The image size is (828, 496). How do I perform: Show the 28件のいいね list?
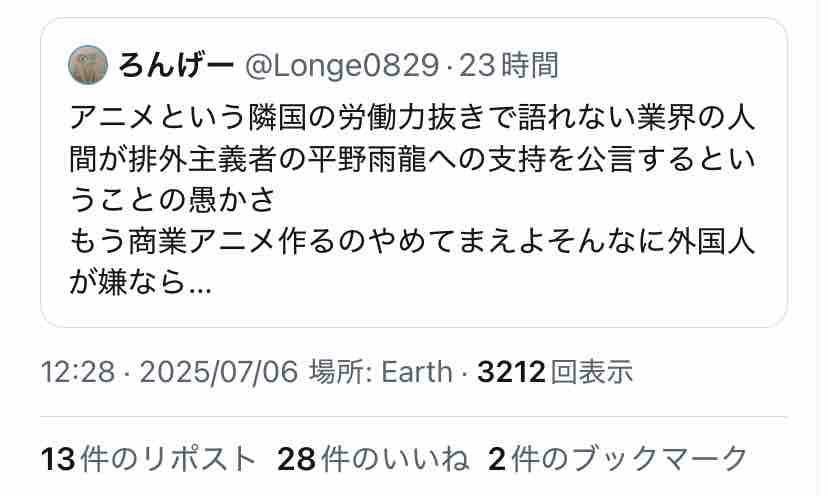[x=373, y=458]
